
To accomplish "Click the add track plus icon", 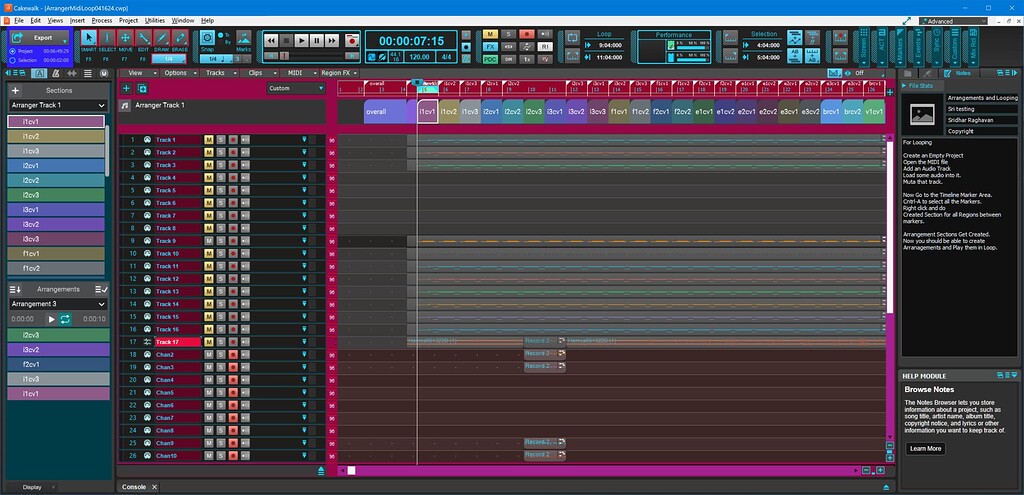I will [127, 88].
